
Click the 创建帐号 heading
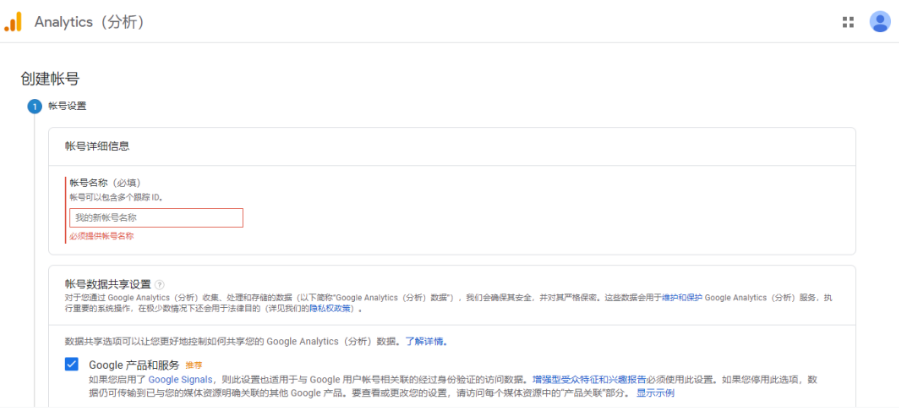[50, 79]
